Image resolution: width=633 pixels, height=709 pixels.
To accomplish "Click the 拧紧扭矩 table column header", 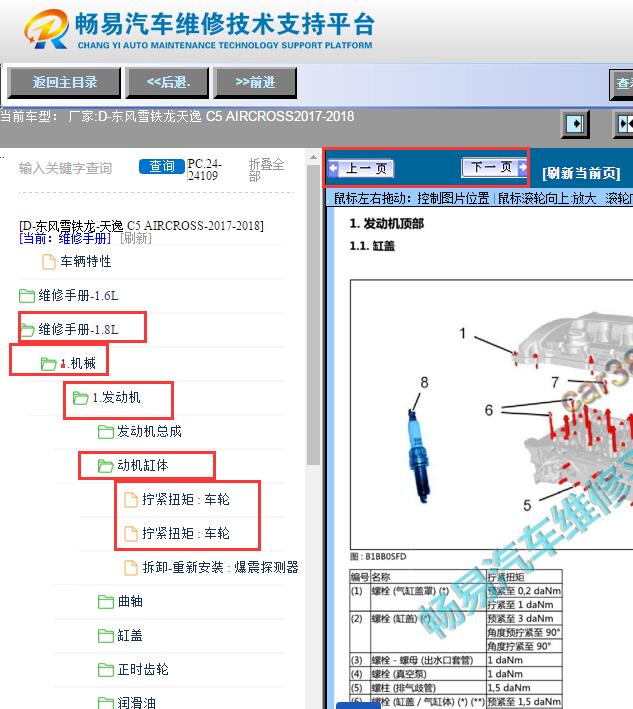I will point(524,577).
